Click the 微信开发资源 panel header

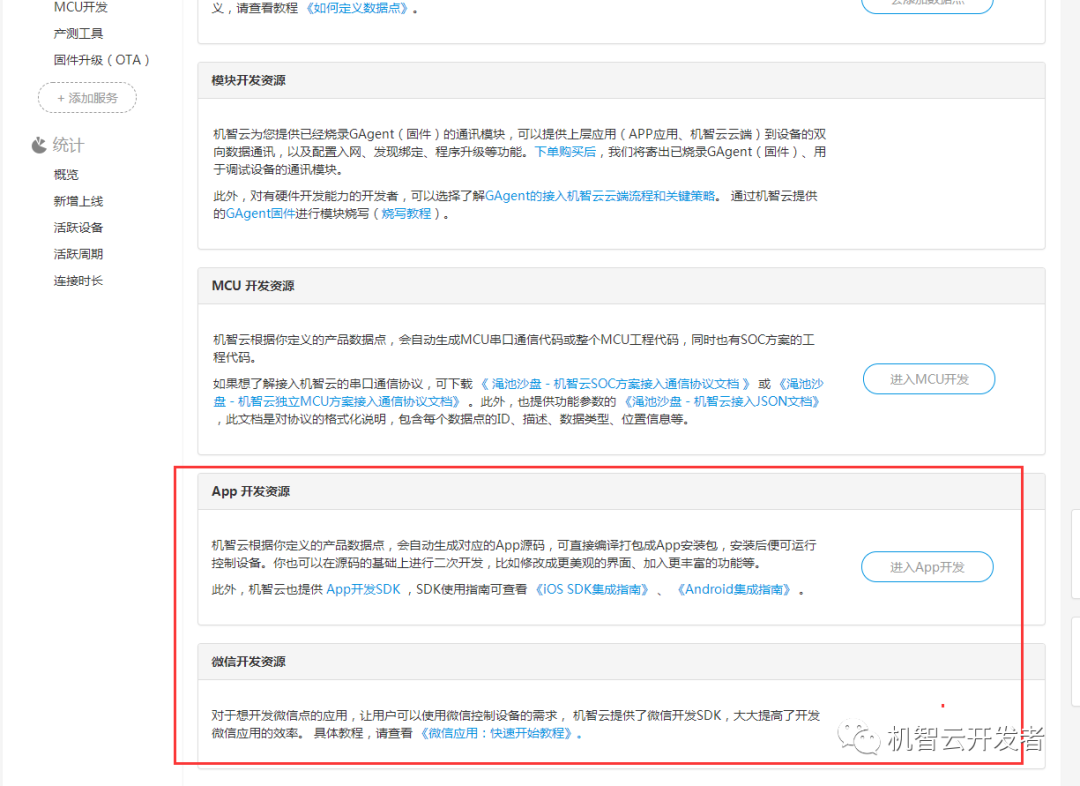(621, 662)
